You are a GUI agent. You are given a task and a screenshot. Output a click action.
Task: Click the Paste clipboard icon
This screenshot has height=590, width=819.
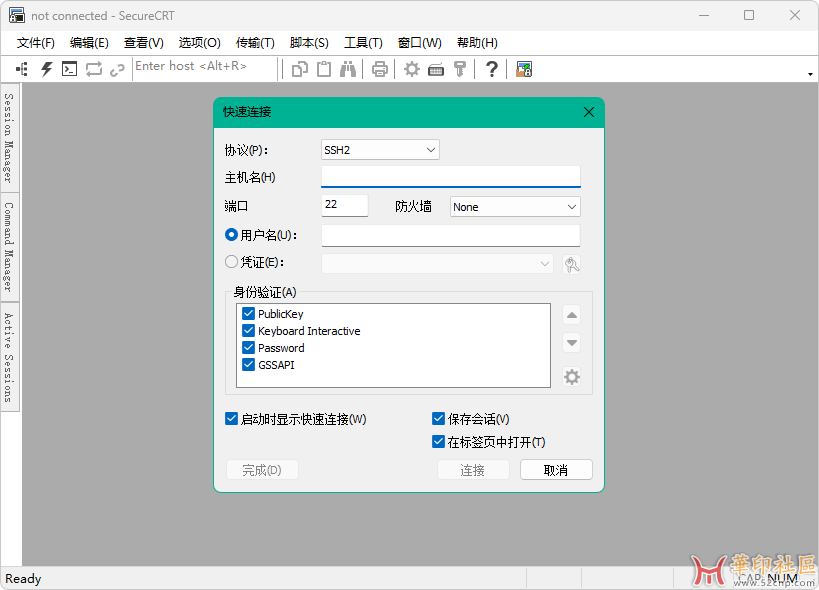324,69
